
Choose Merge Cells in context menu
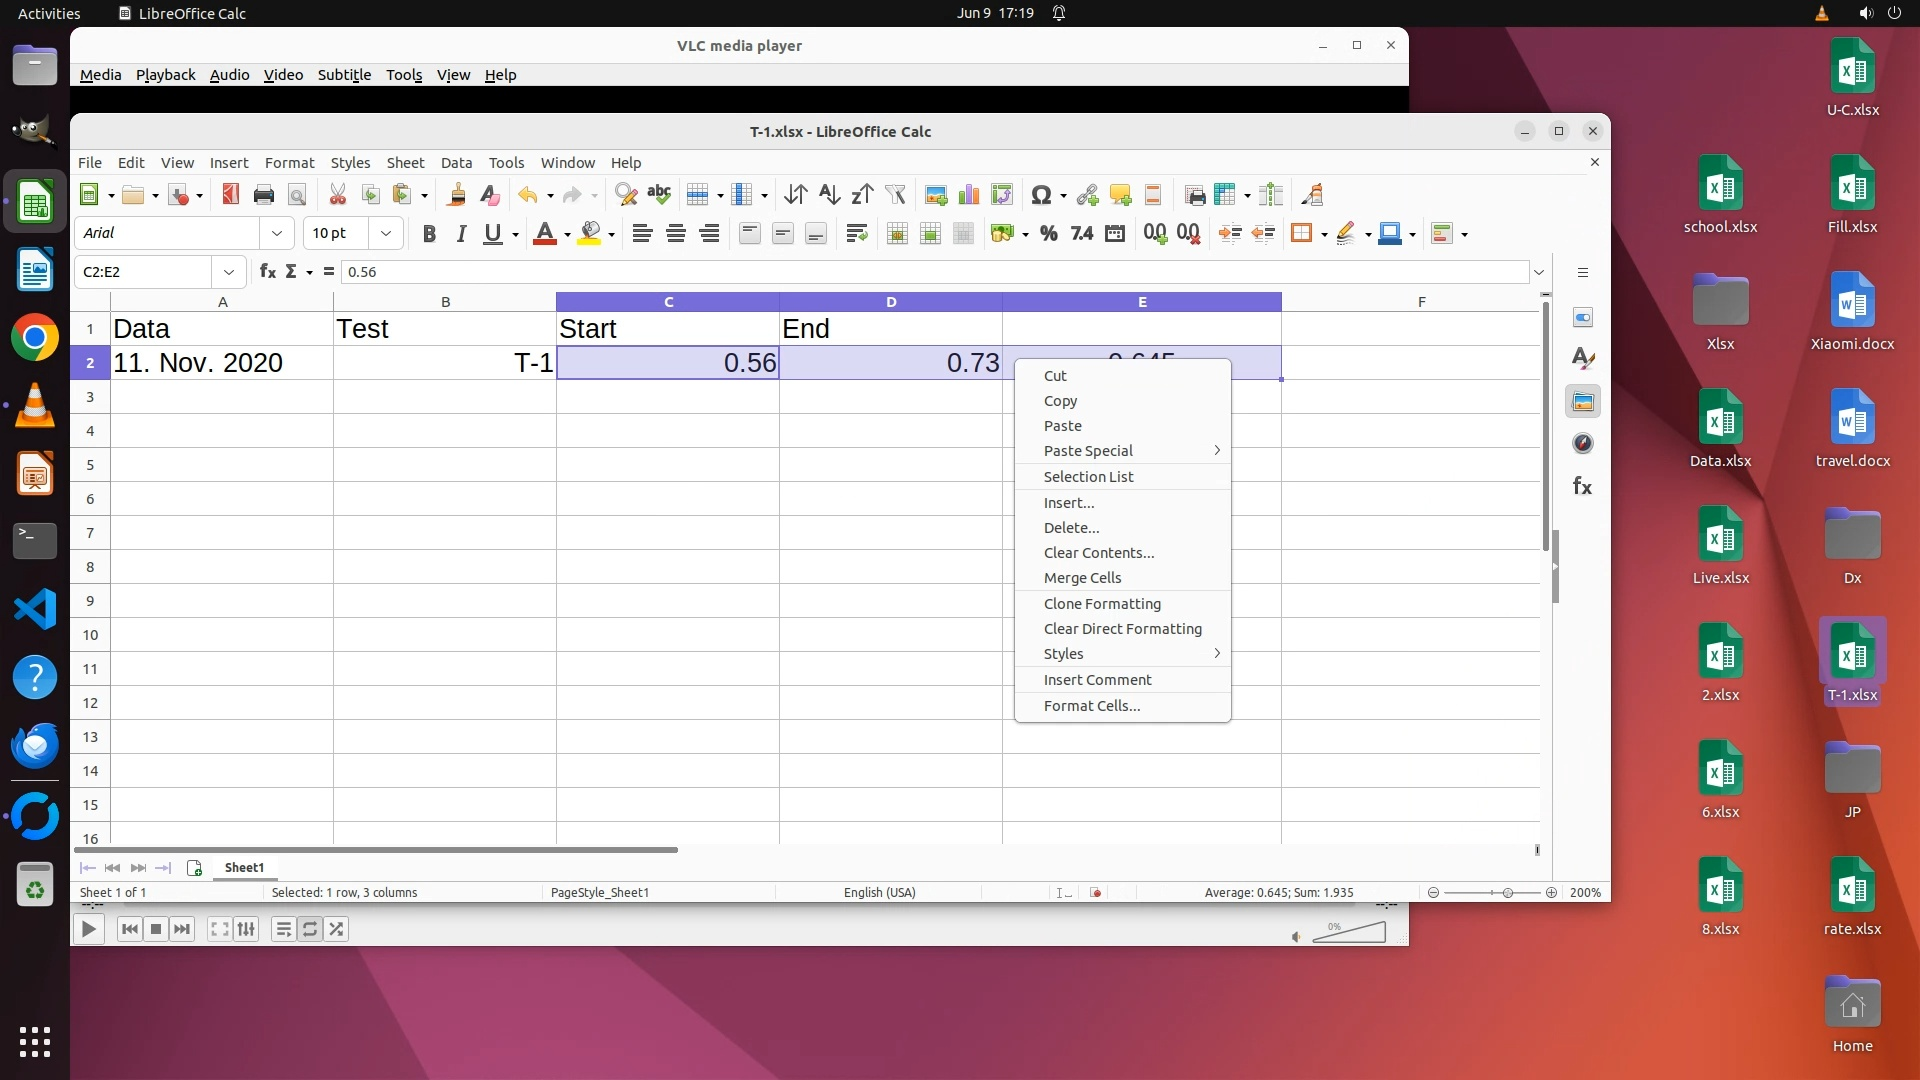click(x=1082, y=578)
